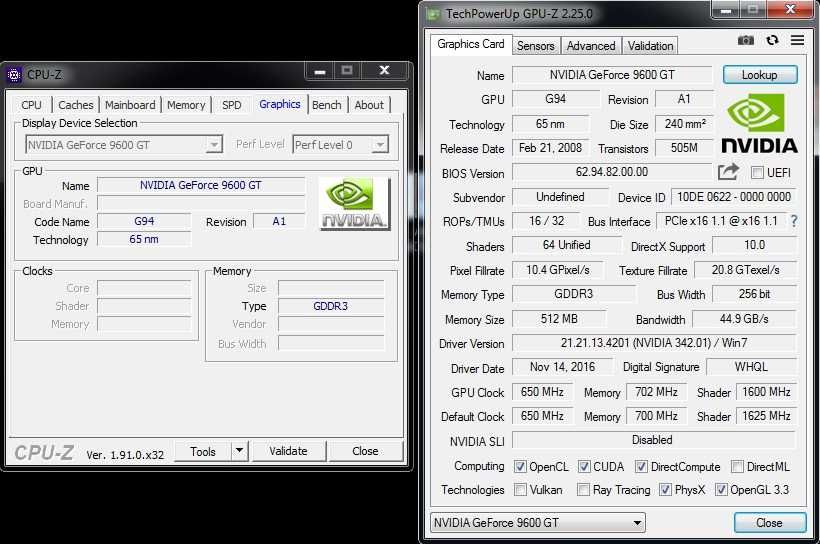Open the Validation tab in GPU-Z

tap(651, 46)
